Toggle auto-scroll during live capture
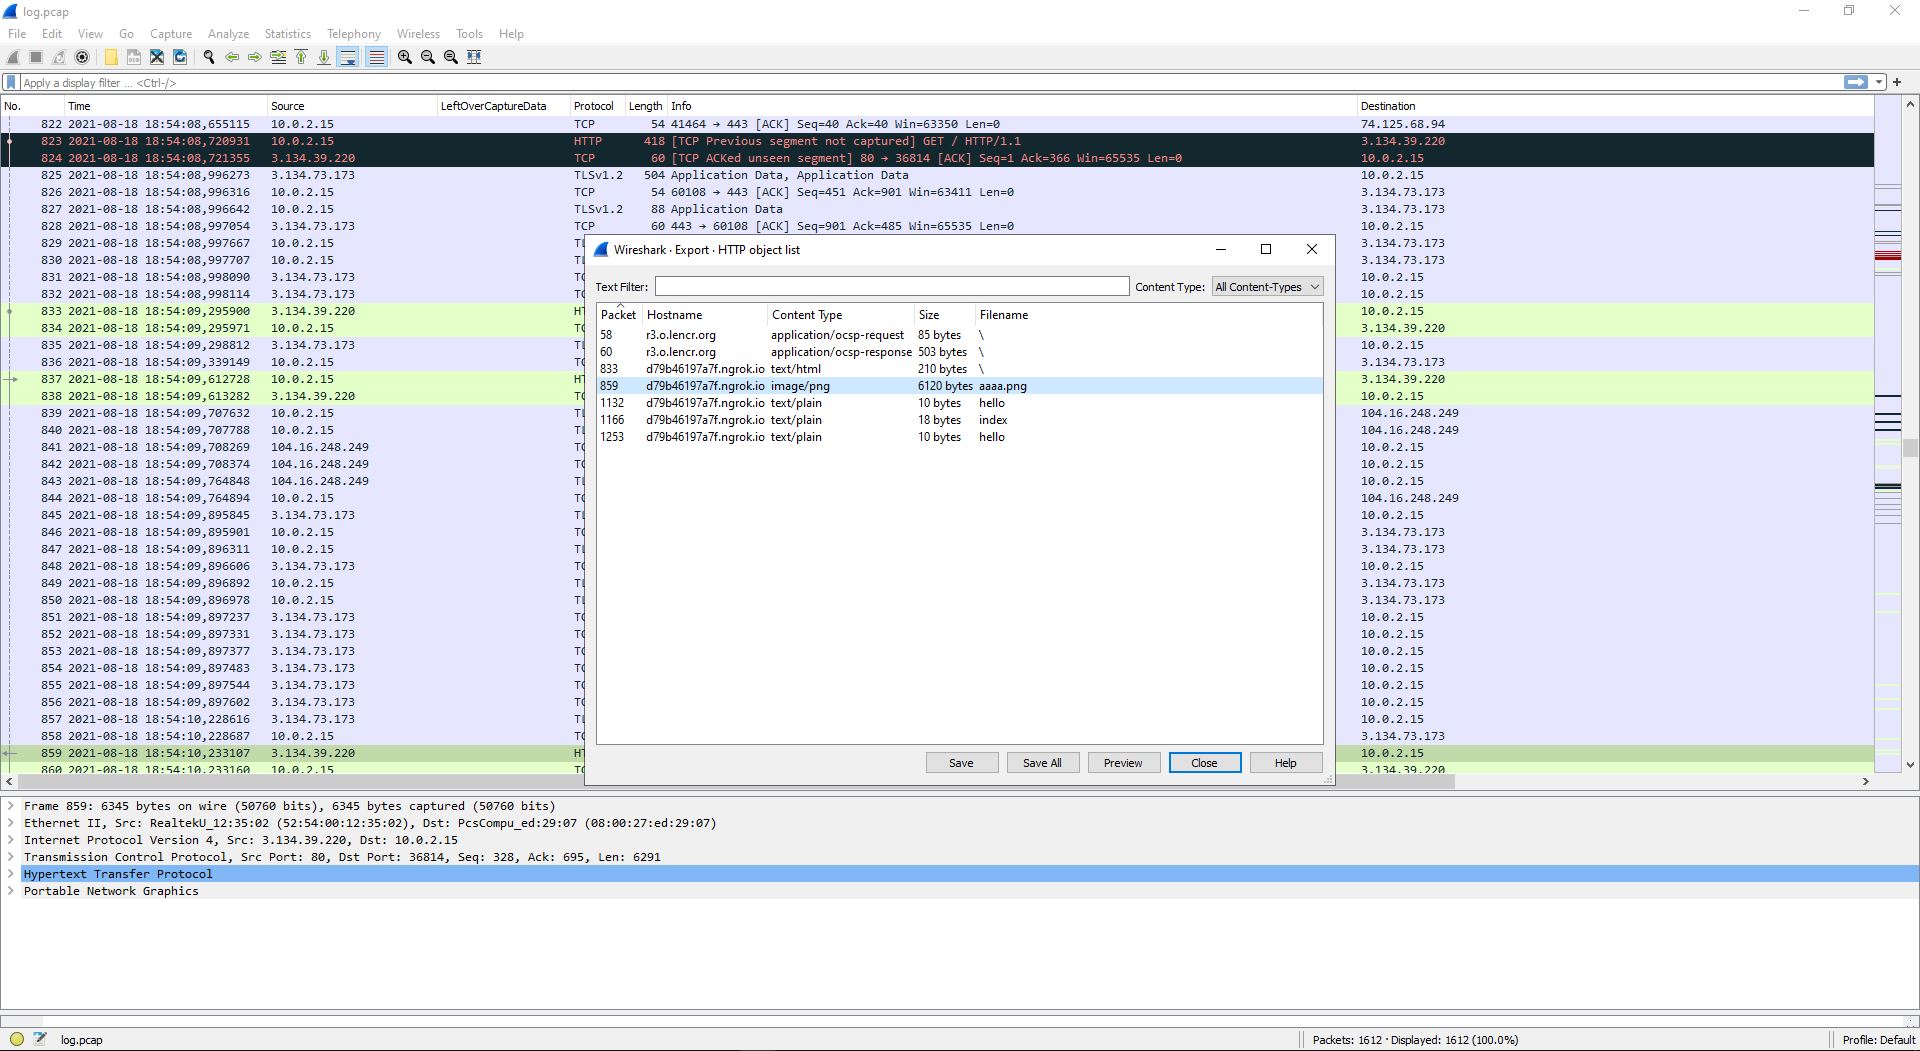This screenshot has width=1920, height=1051. [x=348, y=57]
